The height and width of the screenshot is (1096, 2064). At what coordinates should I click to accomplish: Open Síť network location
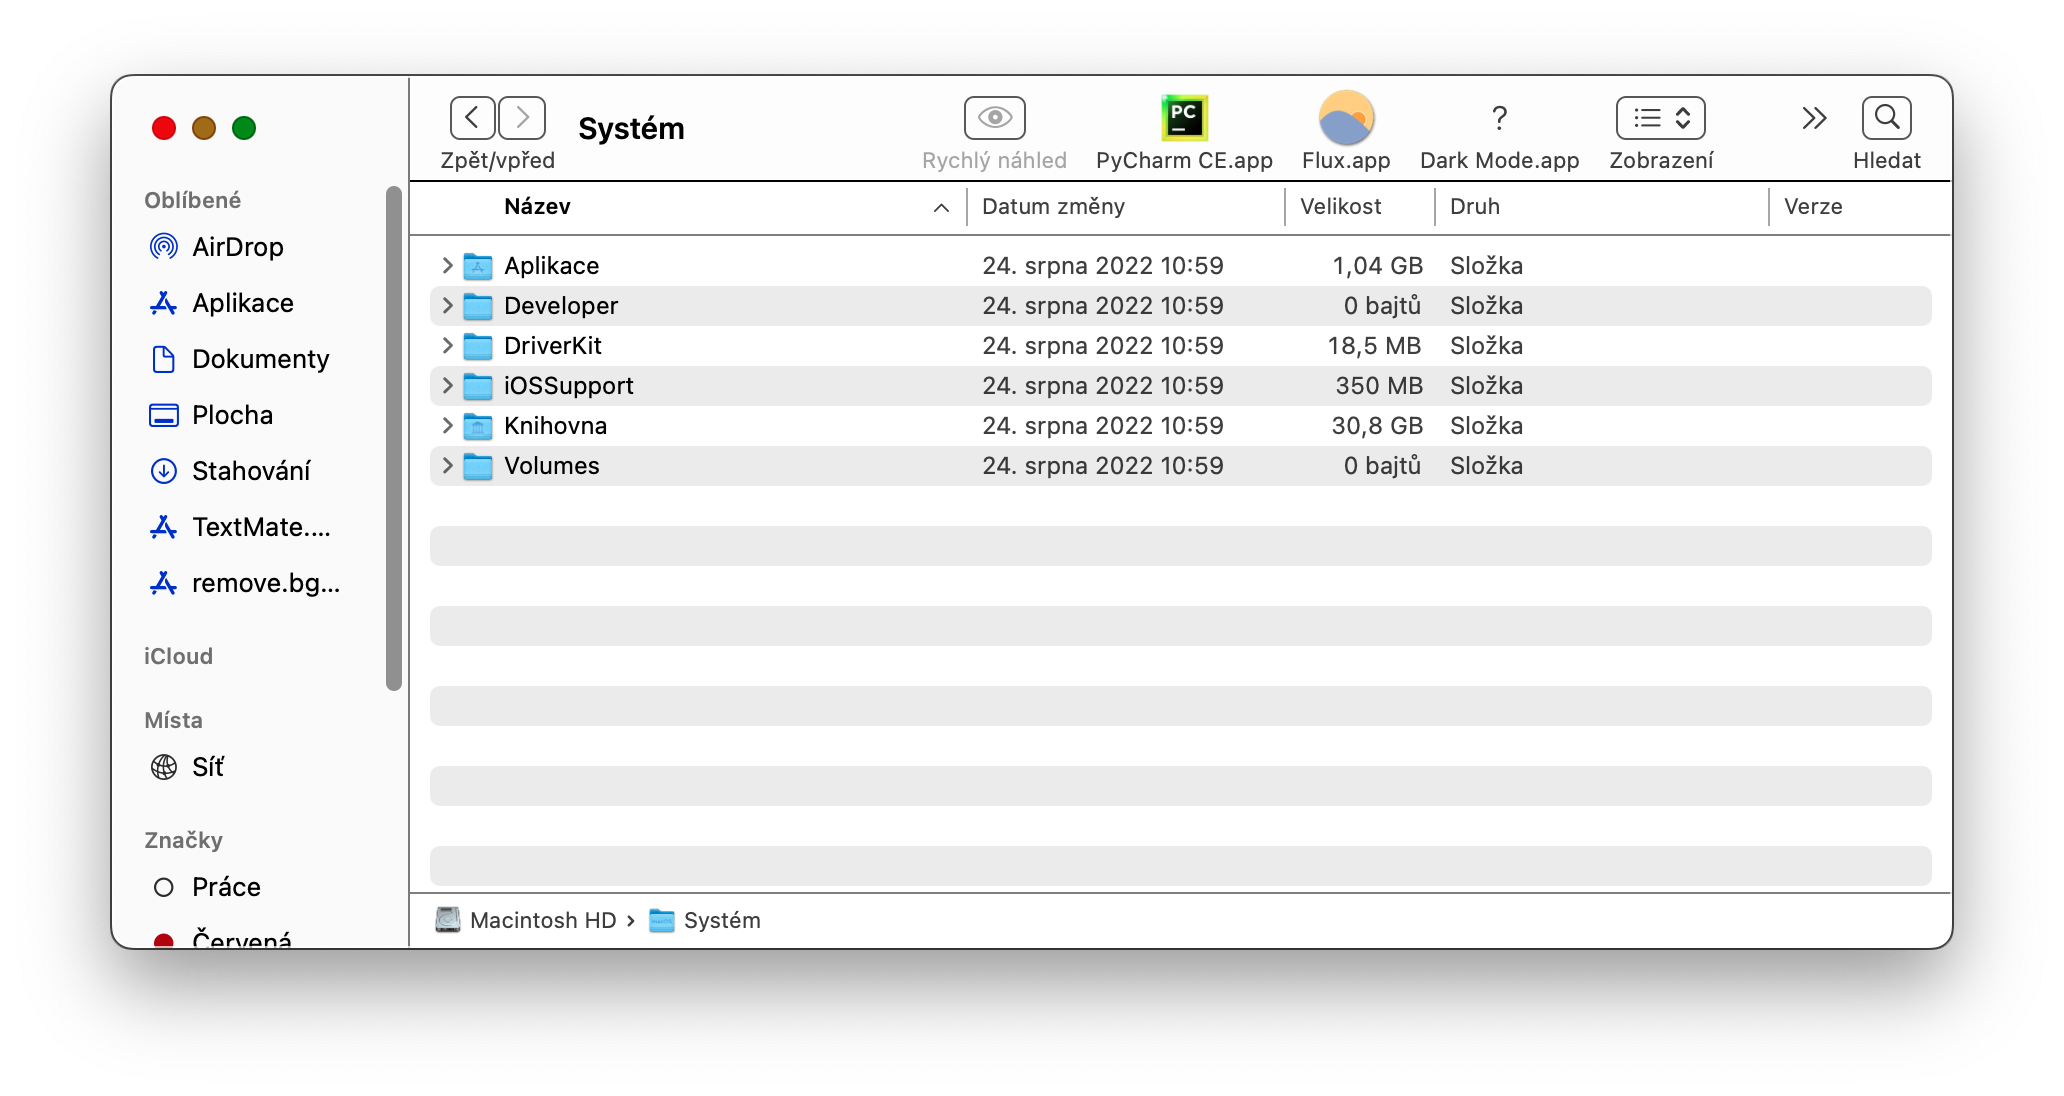[207, 767]
